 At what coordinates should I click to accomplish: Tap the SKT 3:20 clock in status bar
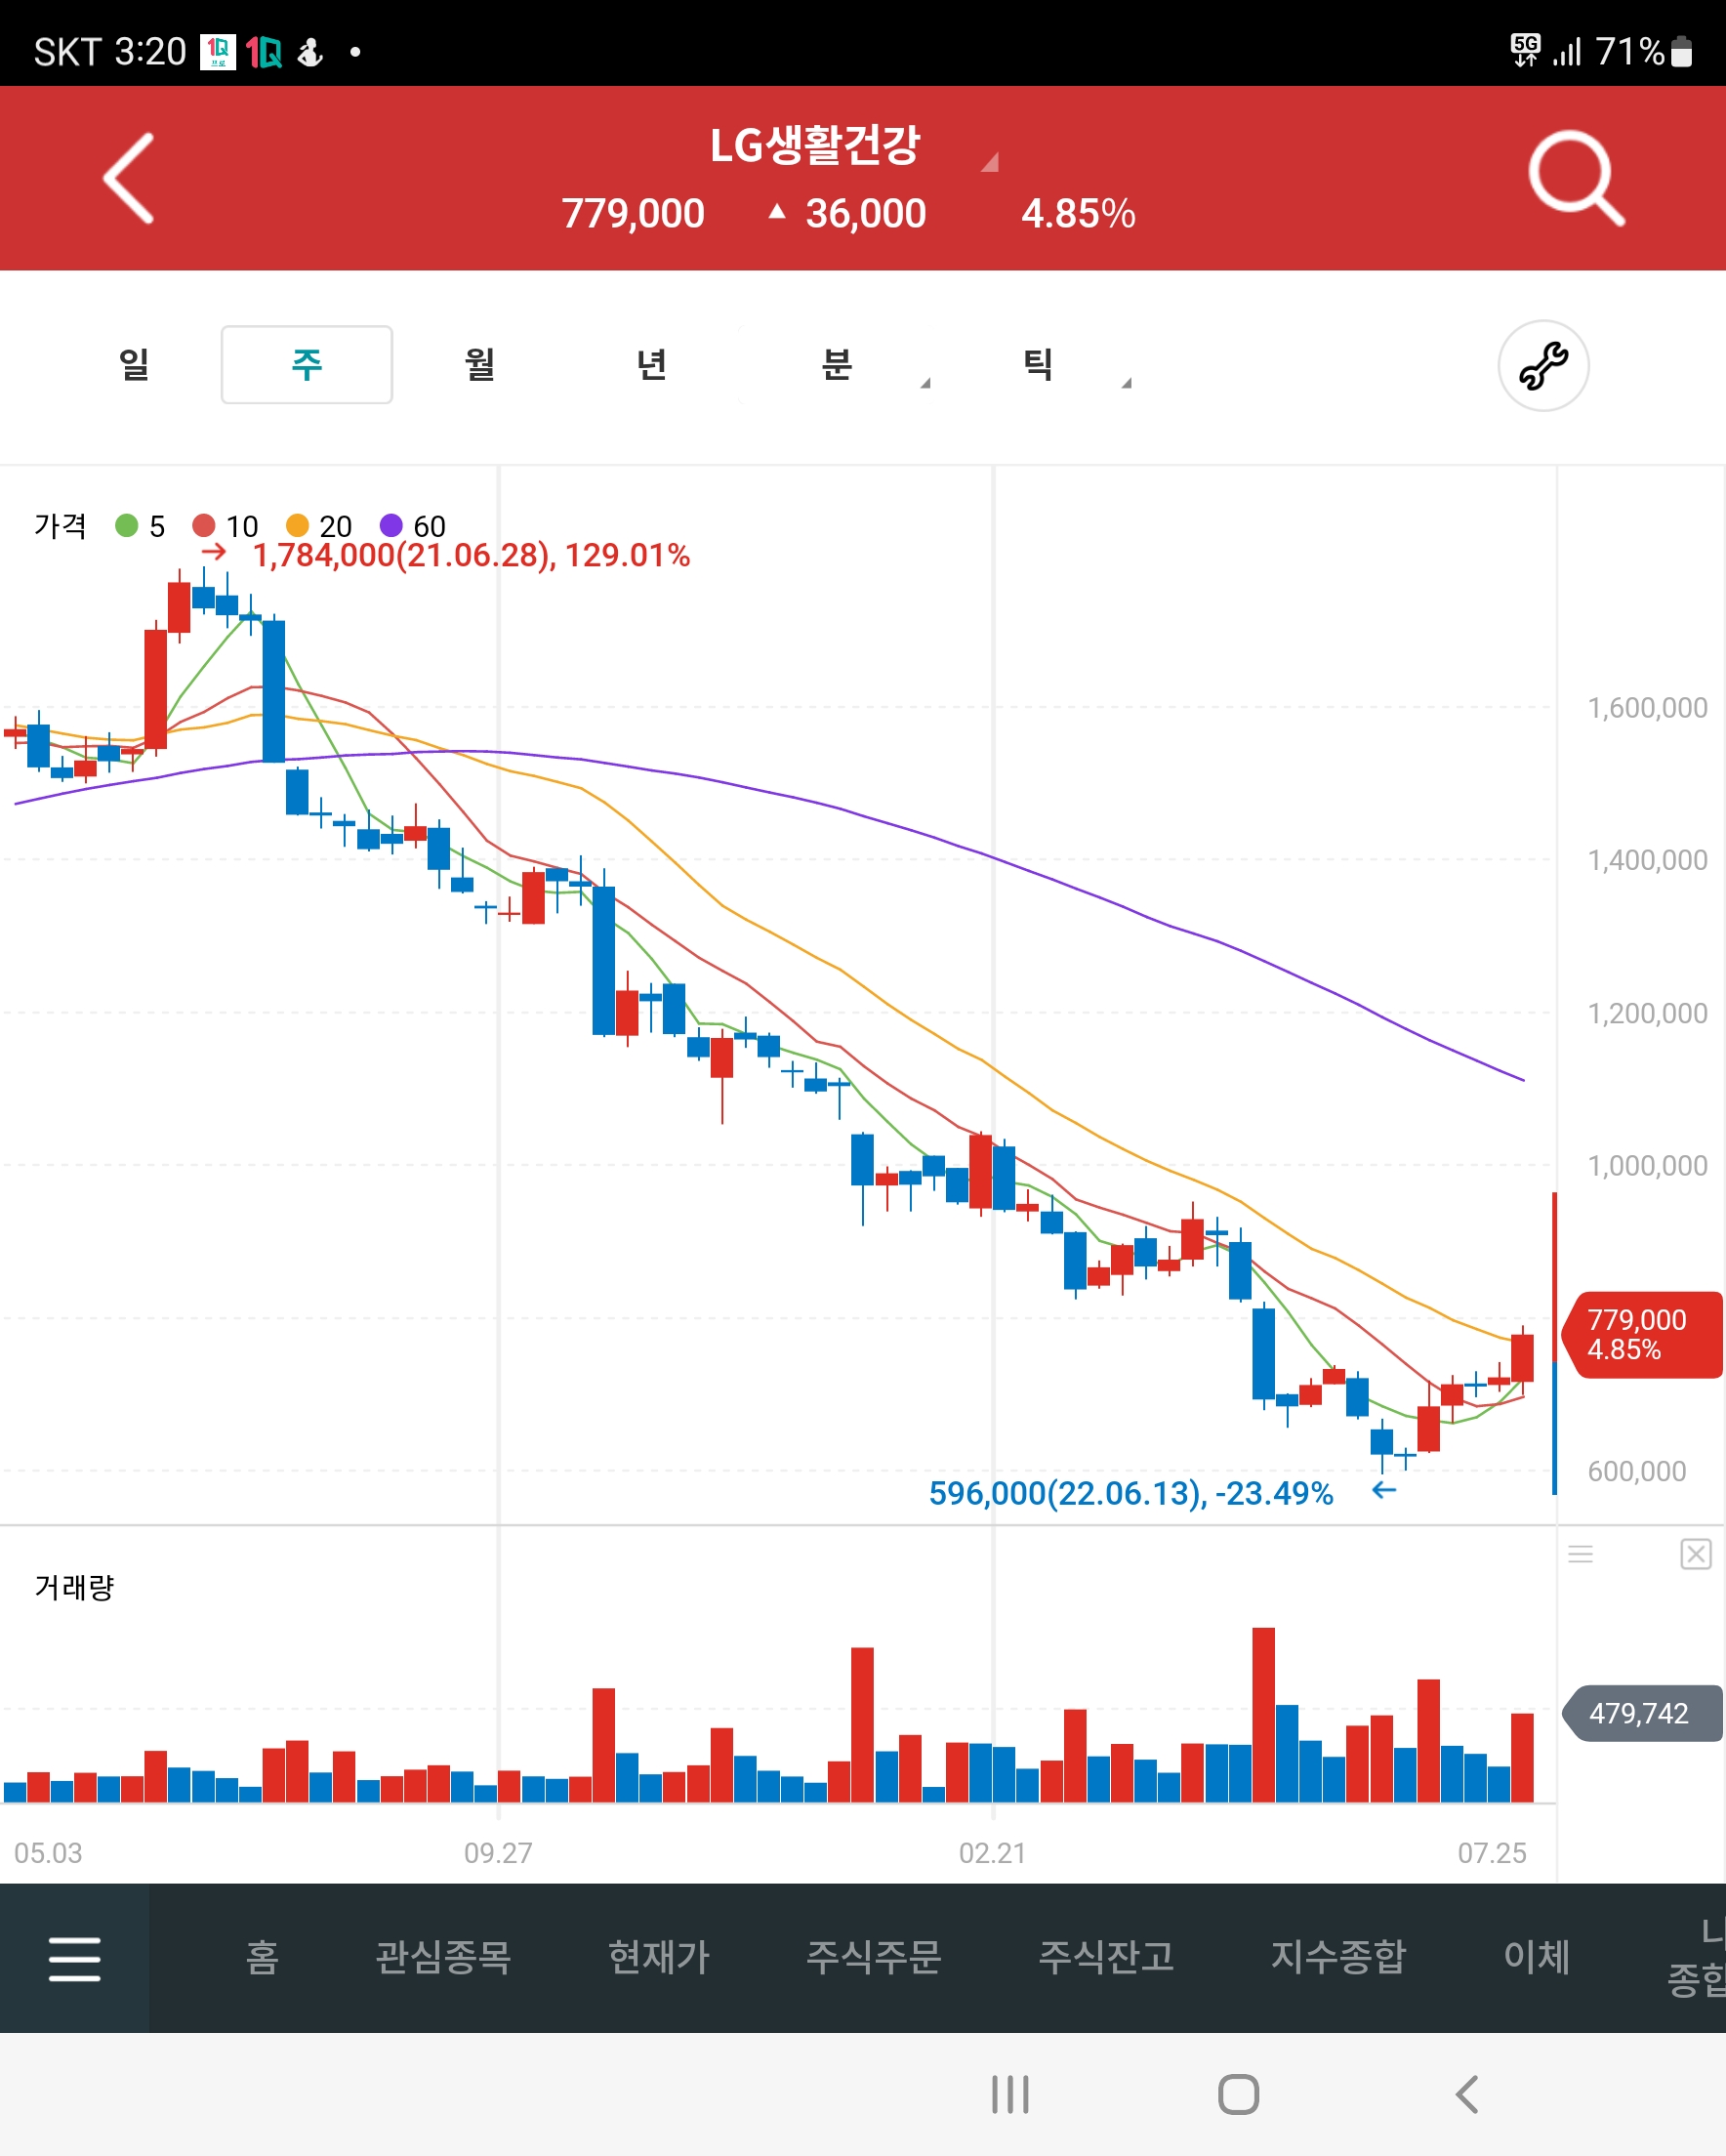pos(110,52)
